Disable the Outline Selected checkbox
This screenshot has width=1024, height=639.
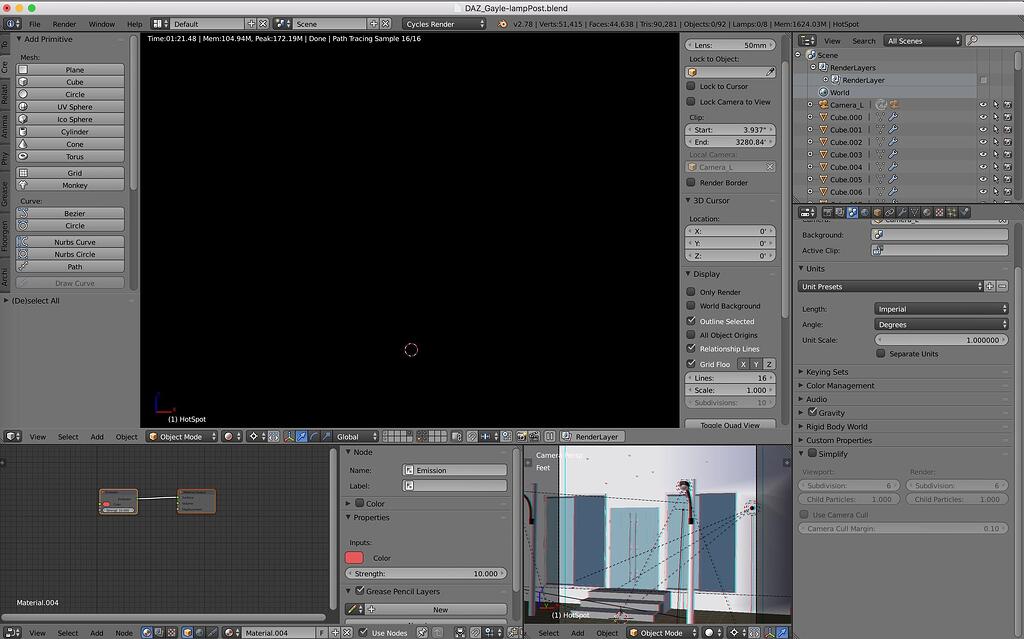tap(691, 321)
